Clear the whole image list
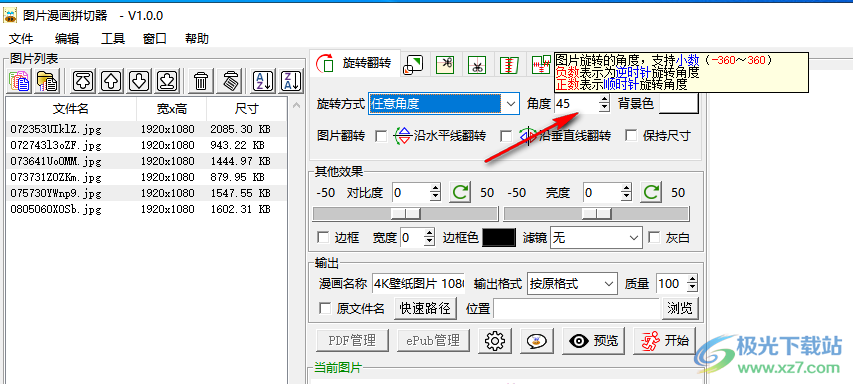Screen dimensions: 853x384 tap(230, 81)
